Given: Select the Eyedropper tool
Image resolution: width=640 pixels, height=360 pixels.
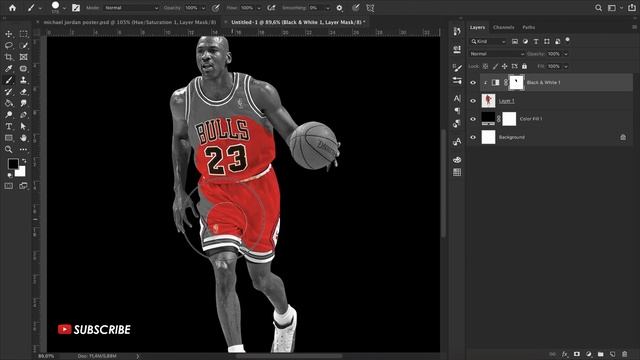Looking at the screenshot, I should (x=9, y=69).
